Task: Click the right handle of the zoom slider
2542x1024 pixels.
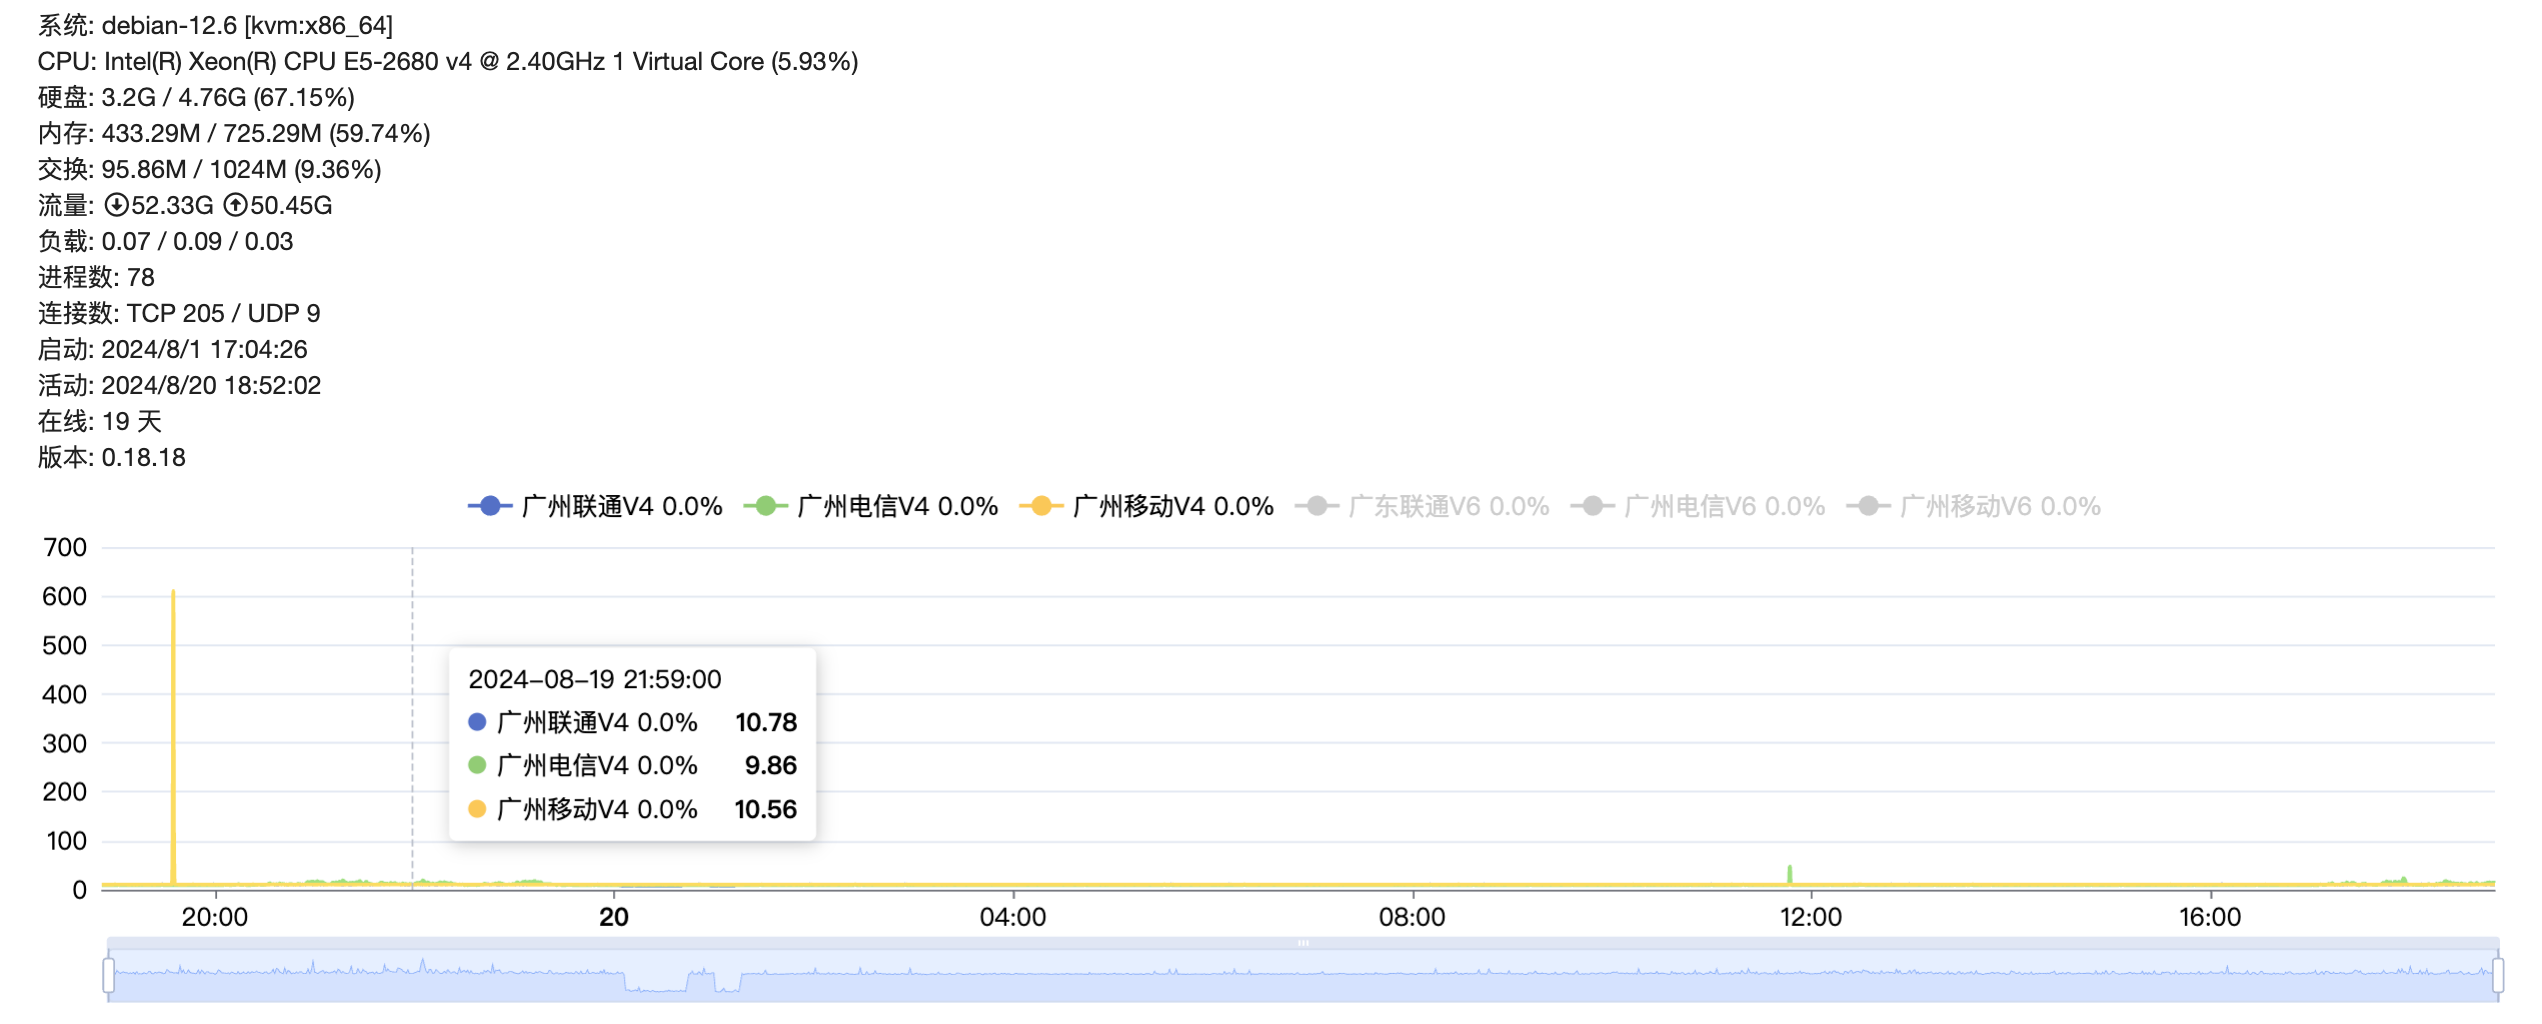Action: [2497, 975]
